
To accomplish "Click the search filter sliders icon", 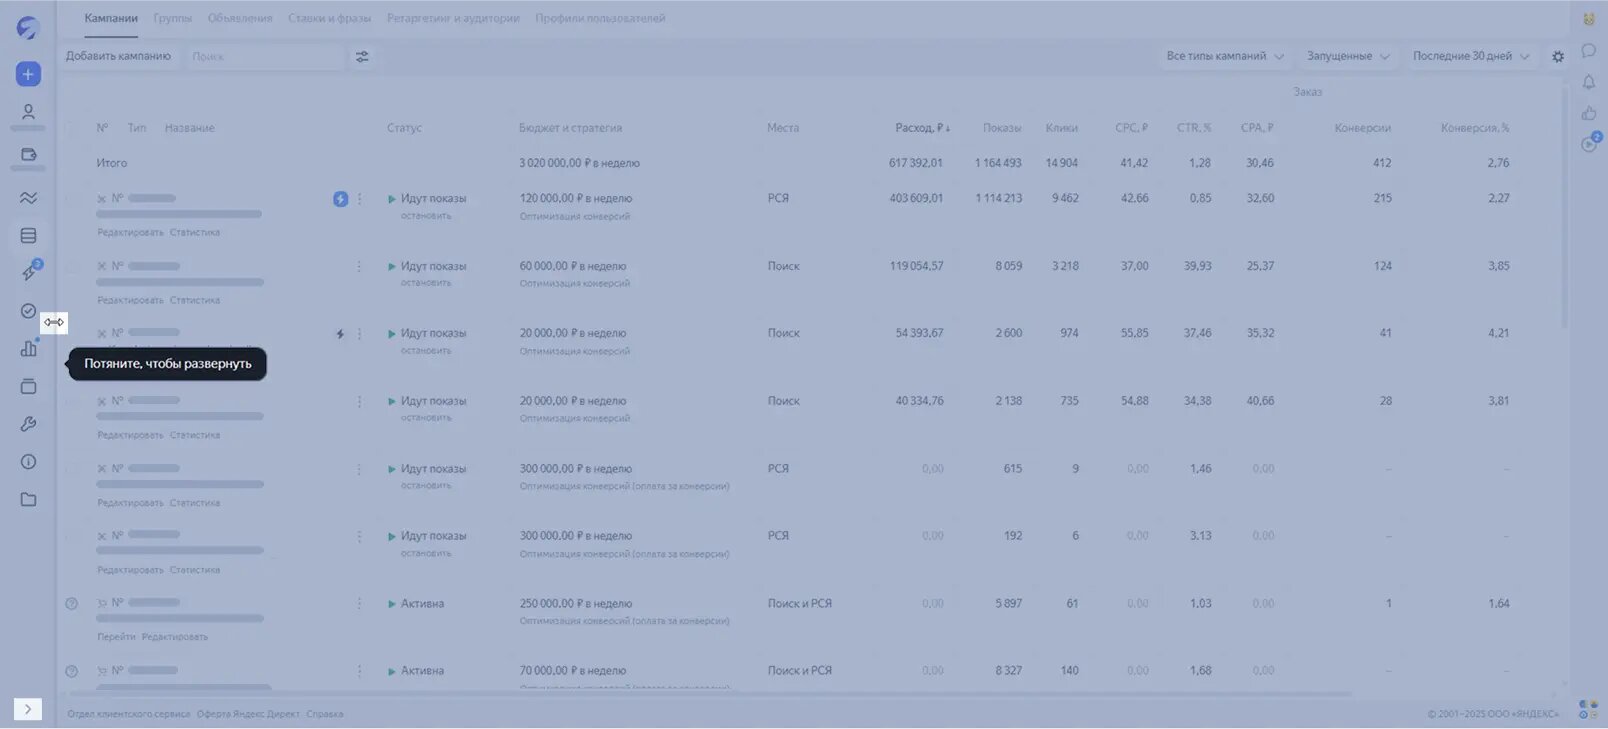I will click(362, 57).
